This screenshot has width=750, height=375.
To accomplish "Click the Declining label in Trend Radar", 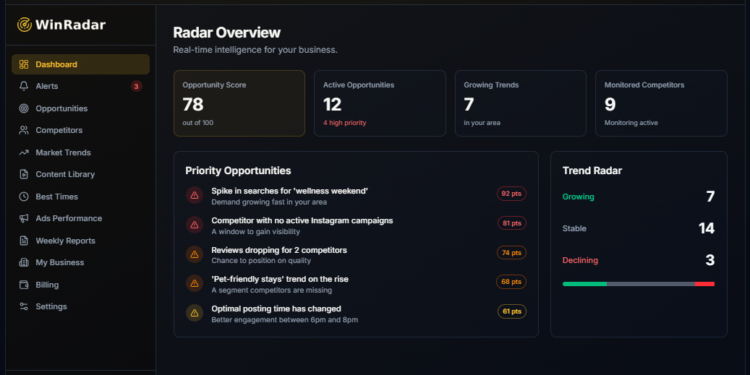I will pyautogui.click(x=580, y=260).
